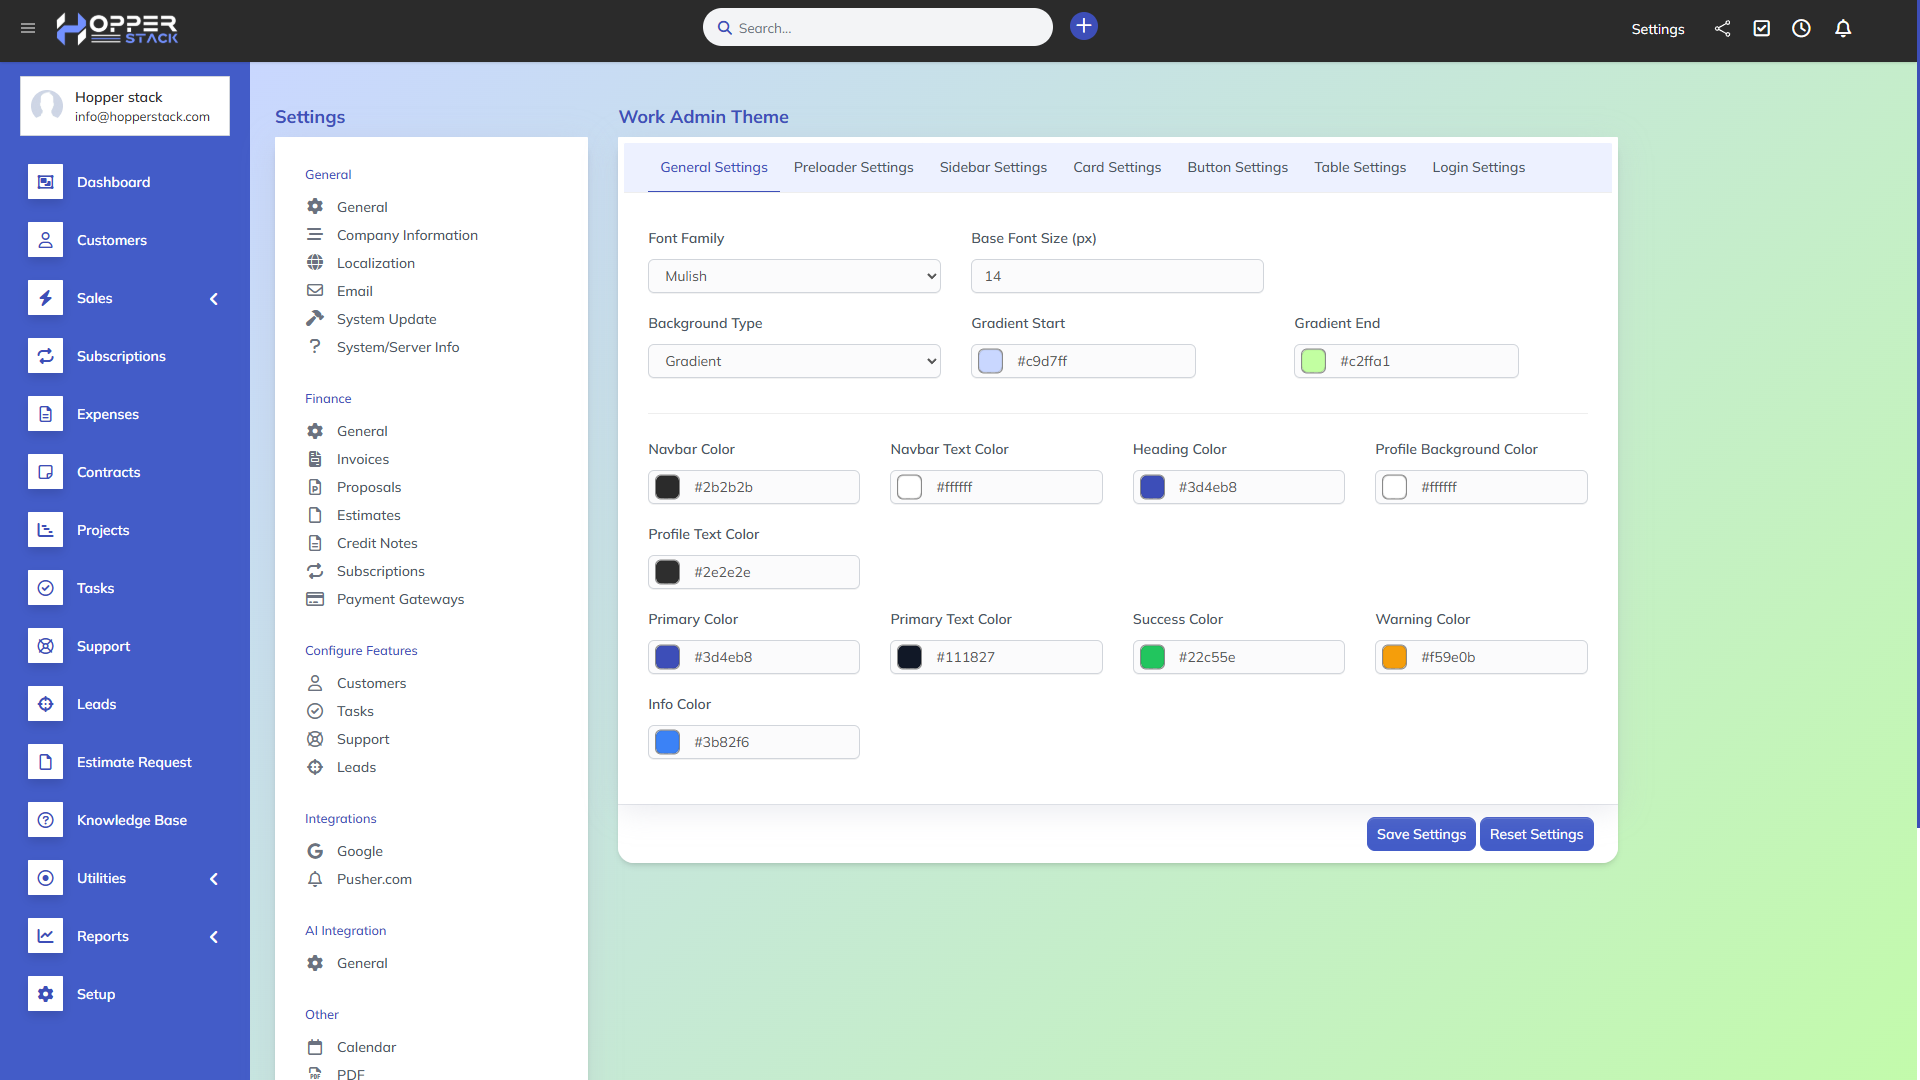
Task: Click the Warning Color orange swatch
Action: point(1394,657)
